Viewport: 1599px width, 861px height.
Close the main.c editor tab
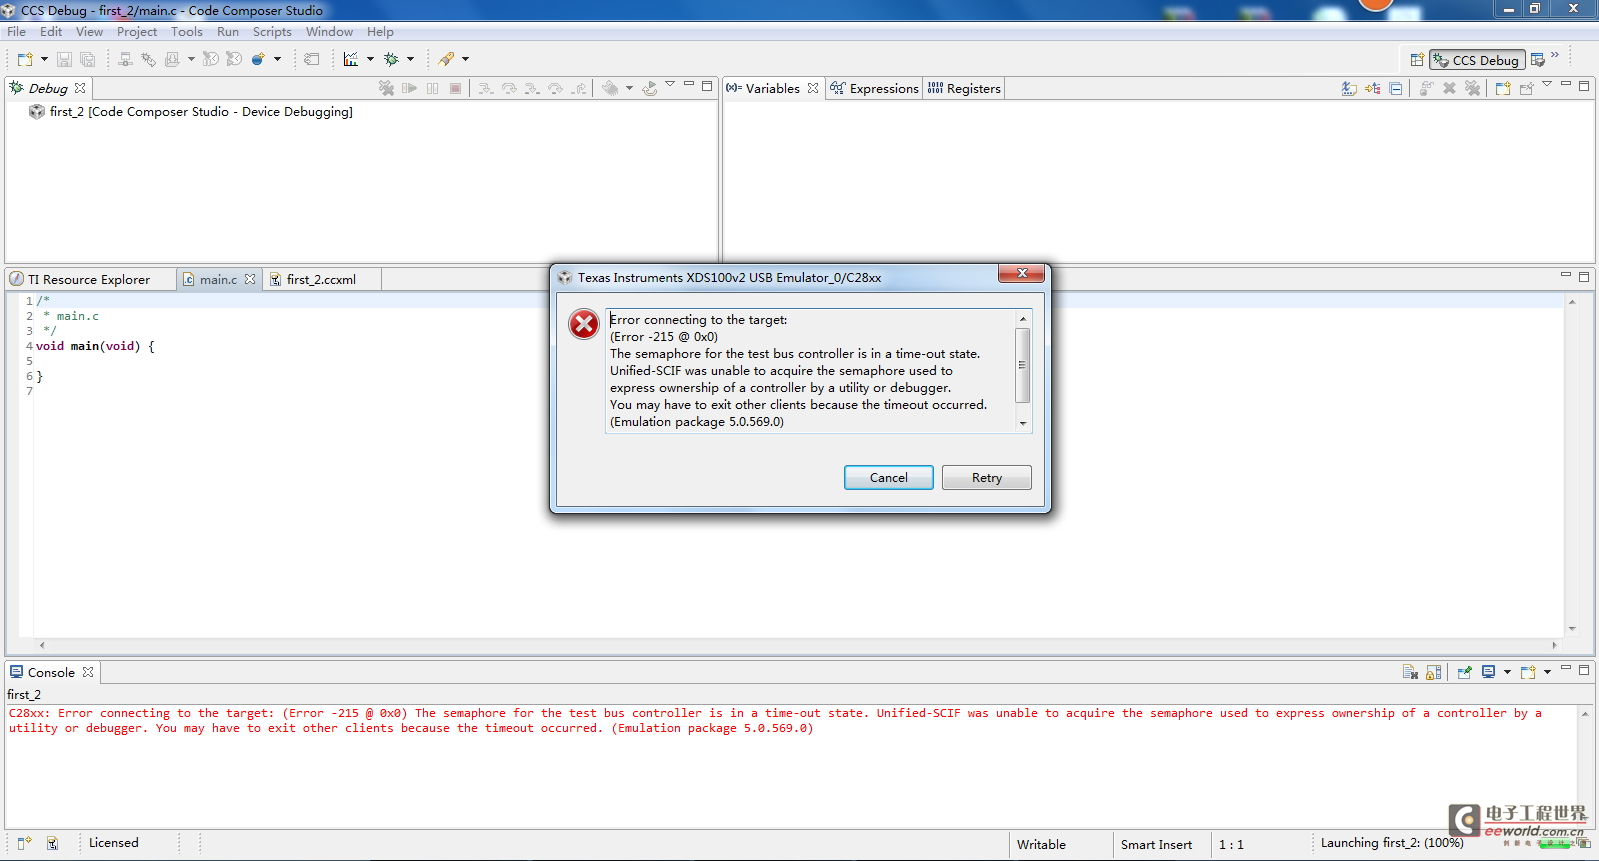pyautogui.click(x=250, y=280)
